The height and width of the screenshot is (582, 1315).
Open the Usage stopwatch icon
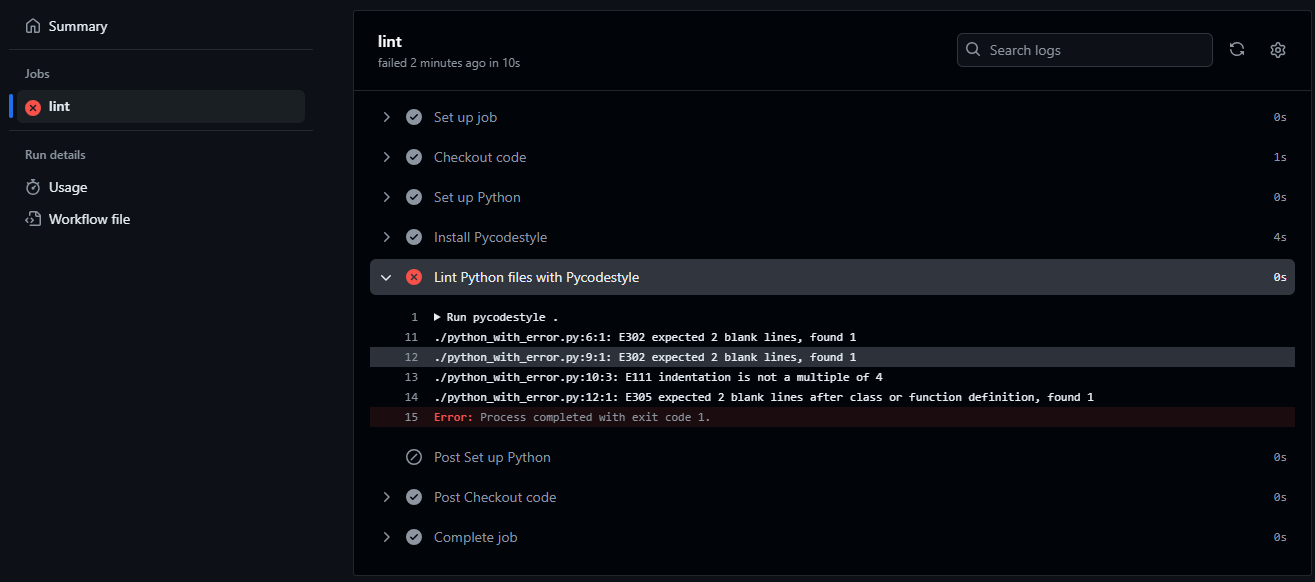pyautogui.click(x=33, y=187)
